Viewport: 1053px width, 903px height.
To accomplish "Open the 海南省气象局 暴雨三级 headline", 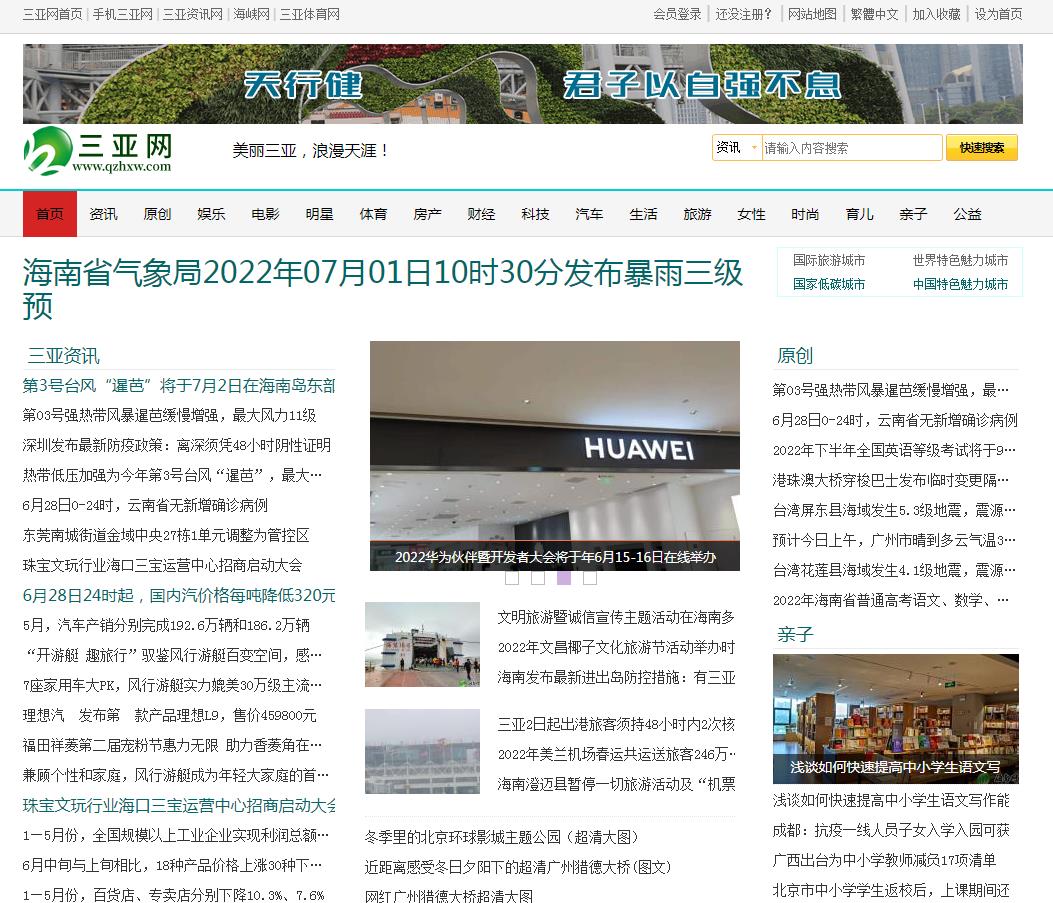I will coord(383,289).
